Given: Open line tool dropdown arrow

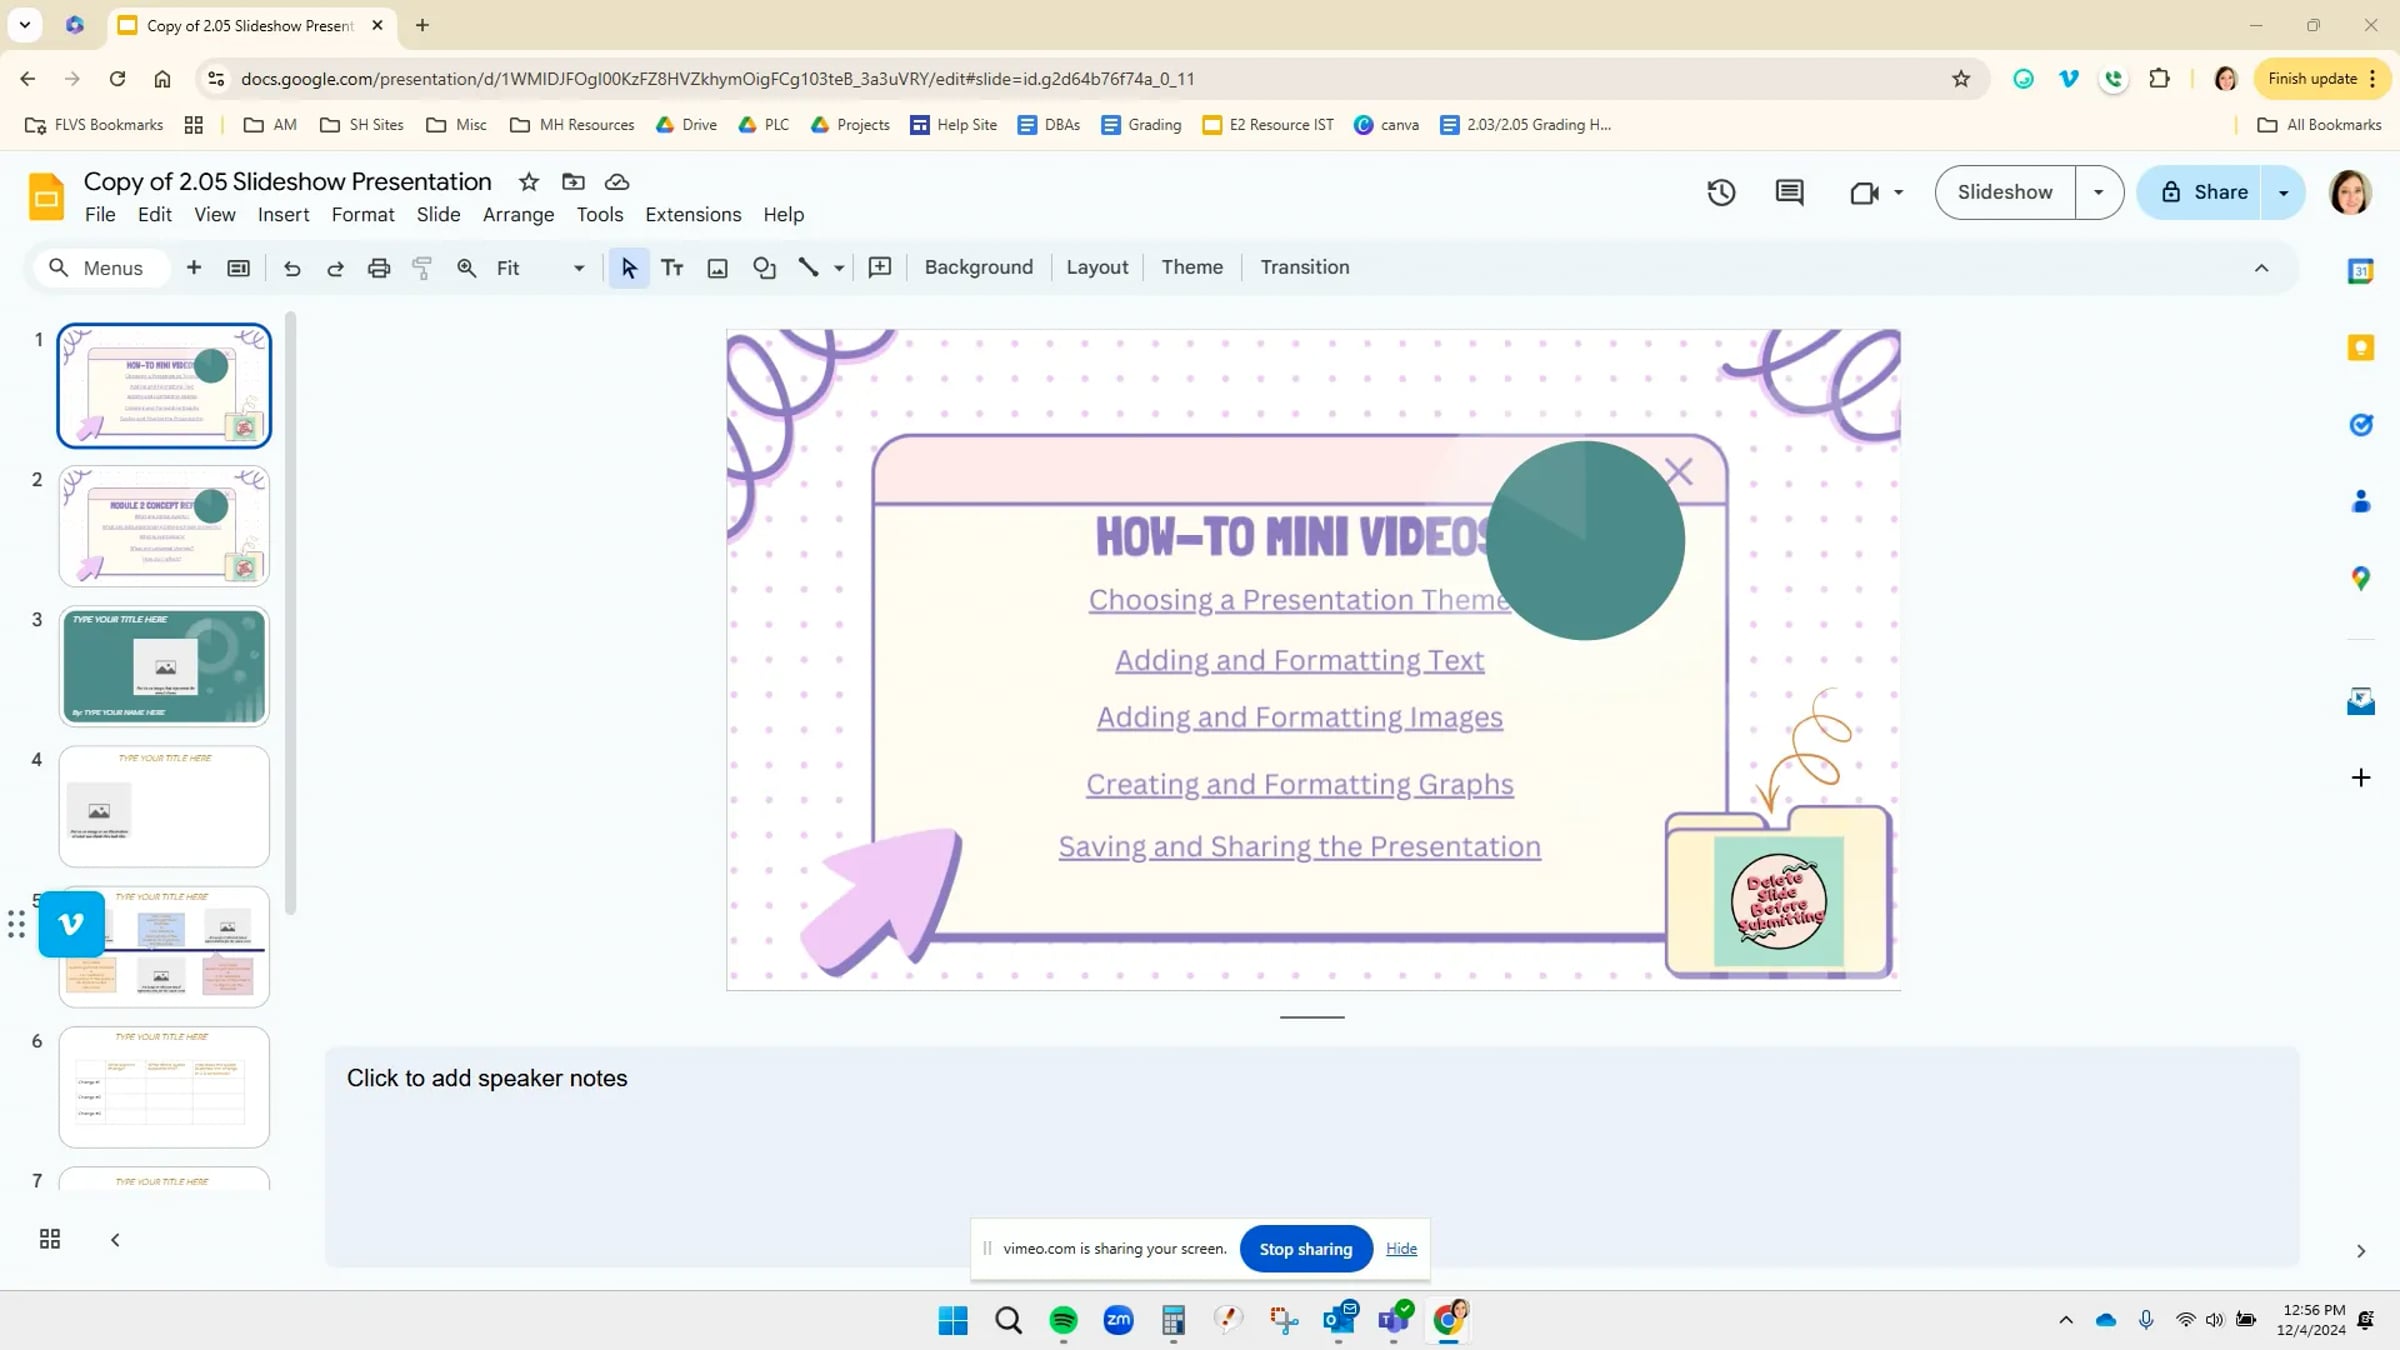Looking at the screenshot, I should (839, 267).
